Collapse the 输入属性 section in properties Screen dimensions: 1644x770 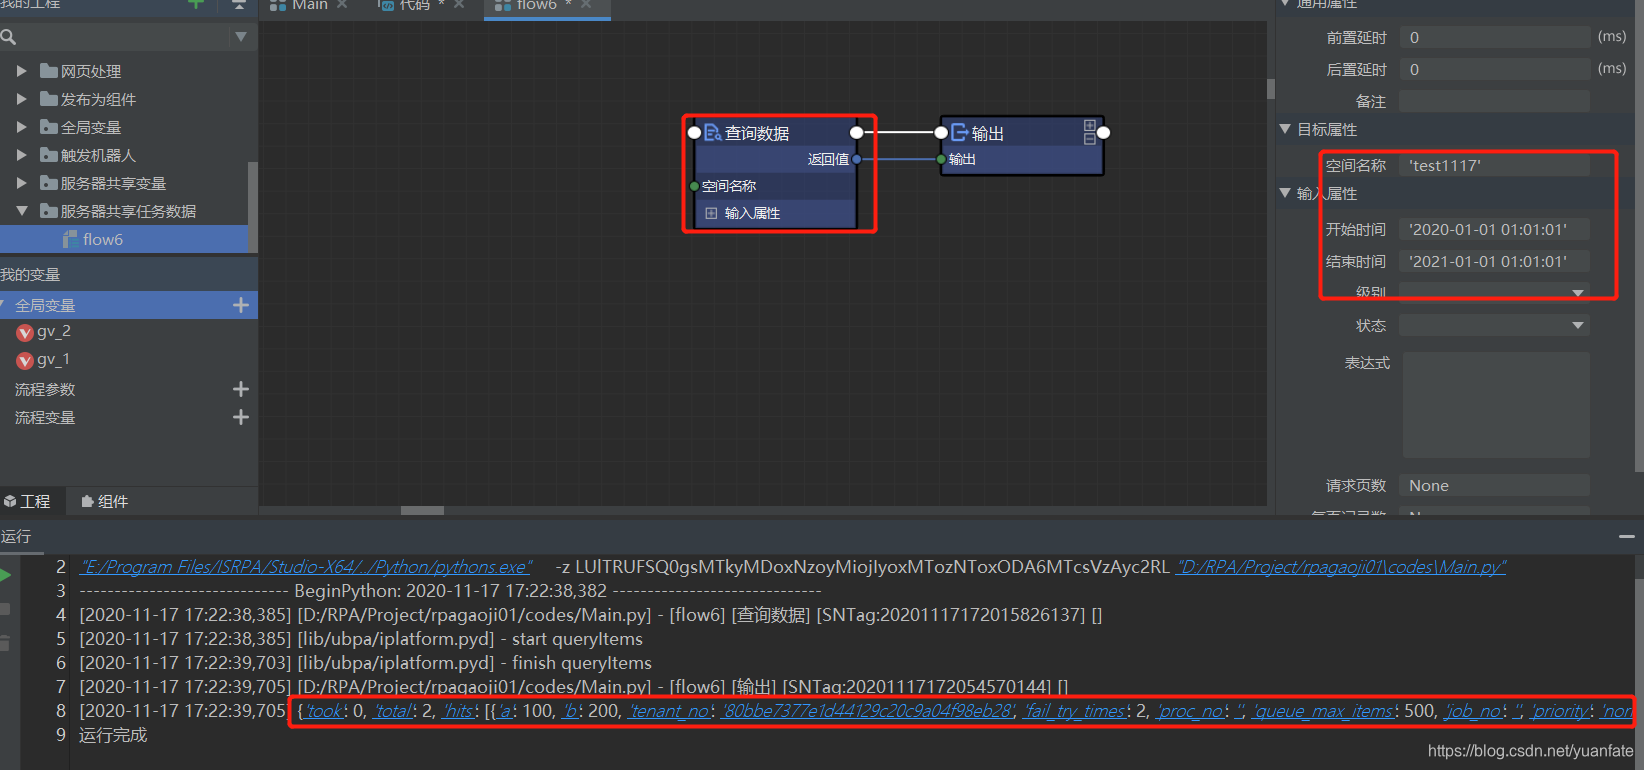point(1285,193)
